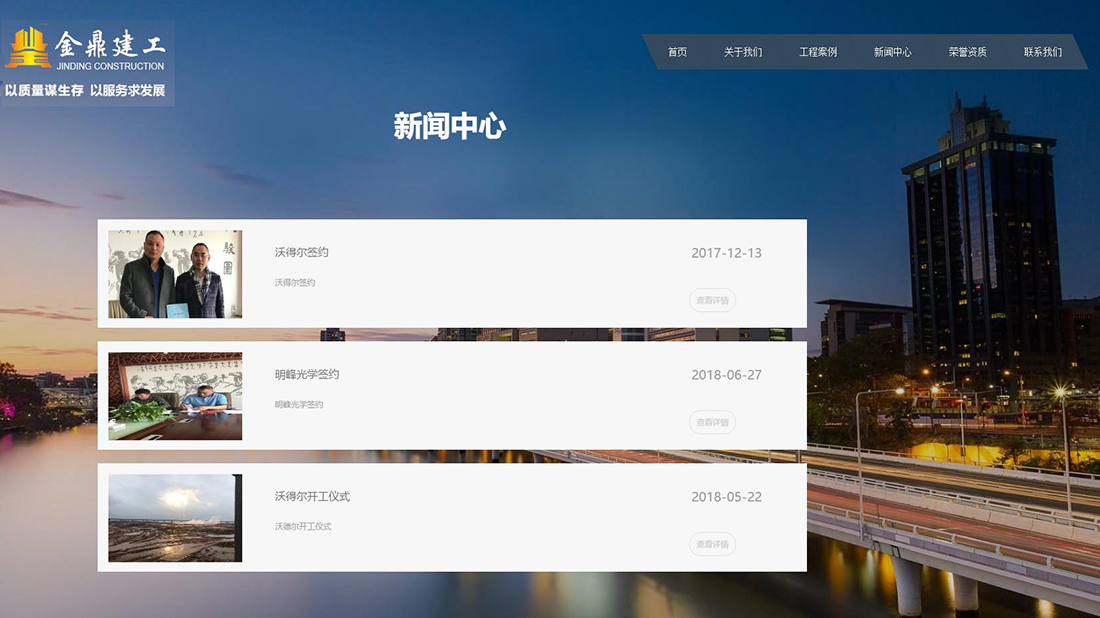
Task: Click 查看详情 on the 沃得尔签约 article
Action: point(712,300)
